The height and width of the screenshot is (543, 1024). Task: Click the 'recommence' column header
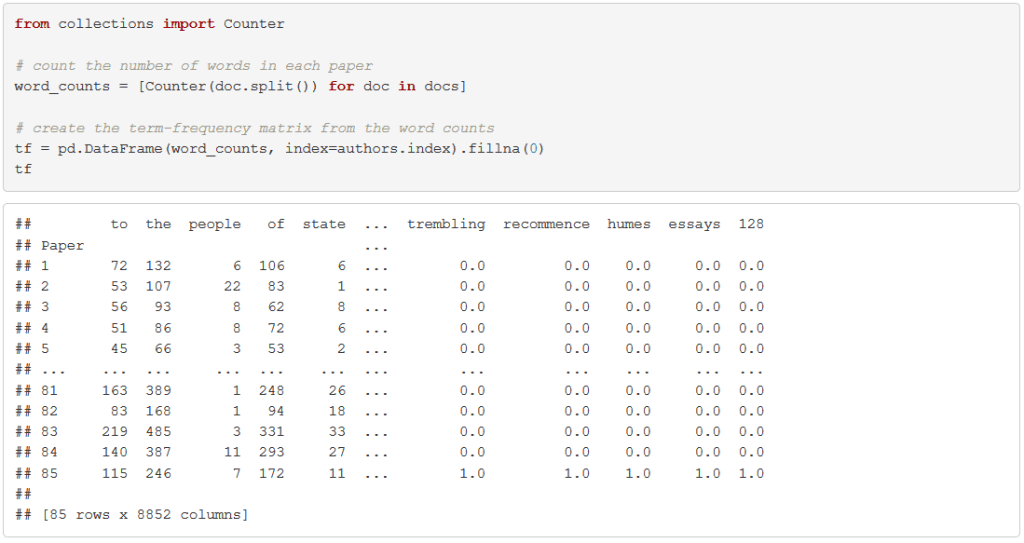546,224
